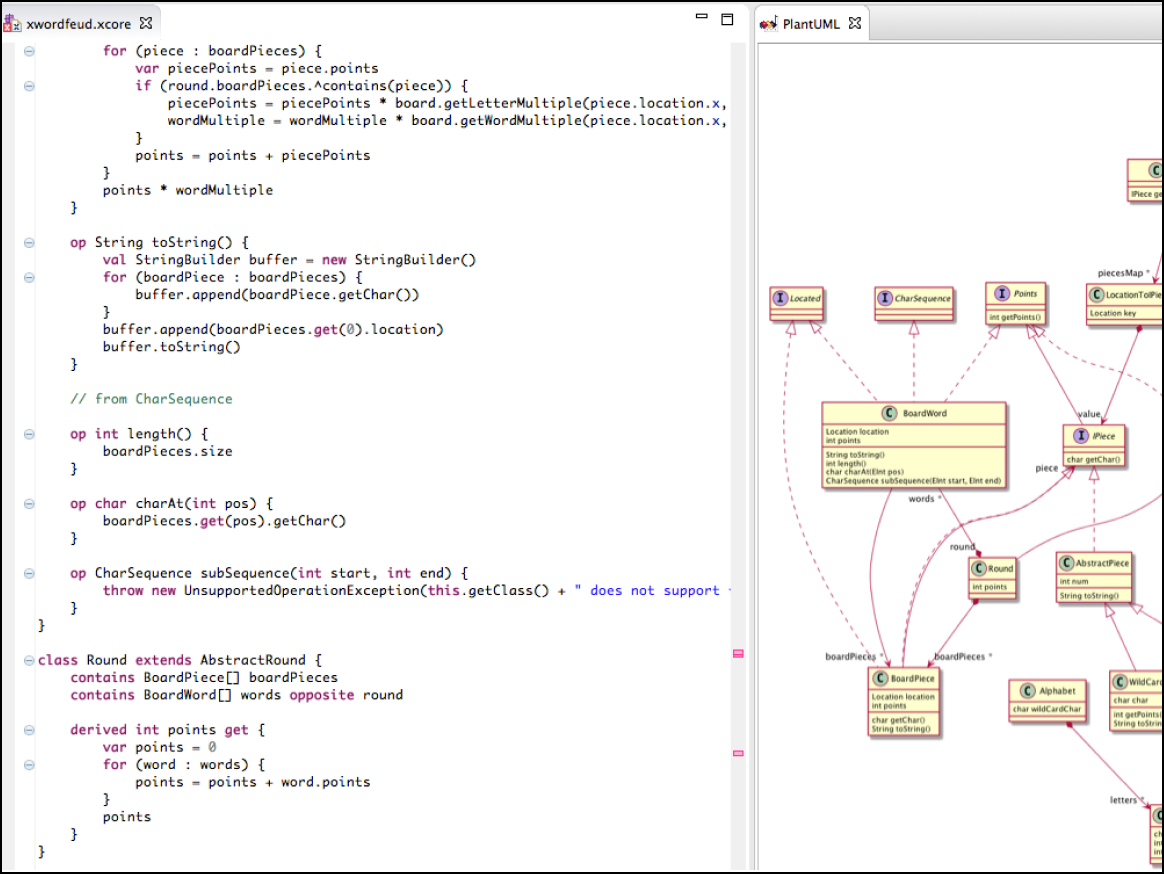1164x874 pixels.
Task: Collapse the 'derived int points get' block
Action: coord(29,730)
